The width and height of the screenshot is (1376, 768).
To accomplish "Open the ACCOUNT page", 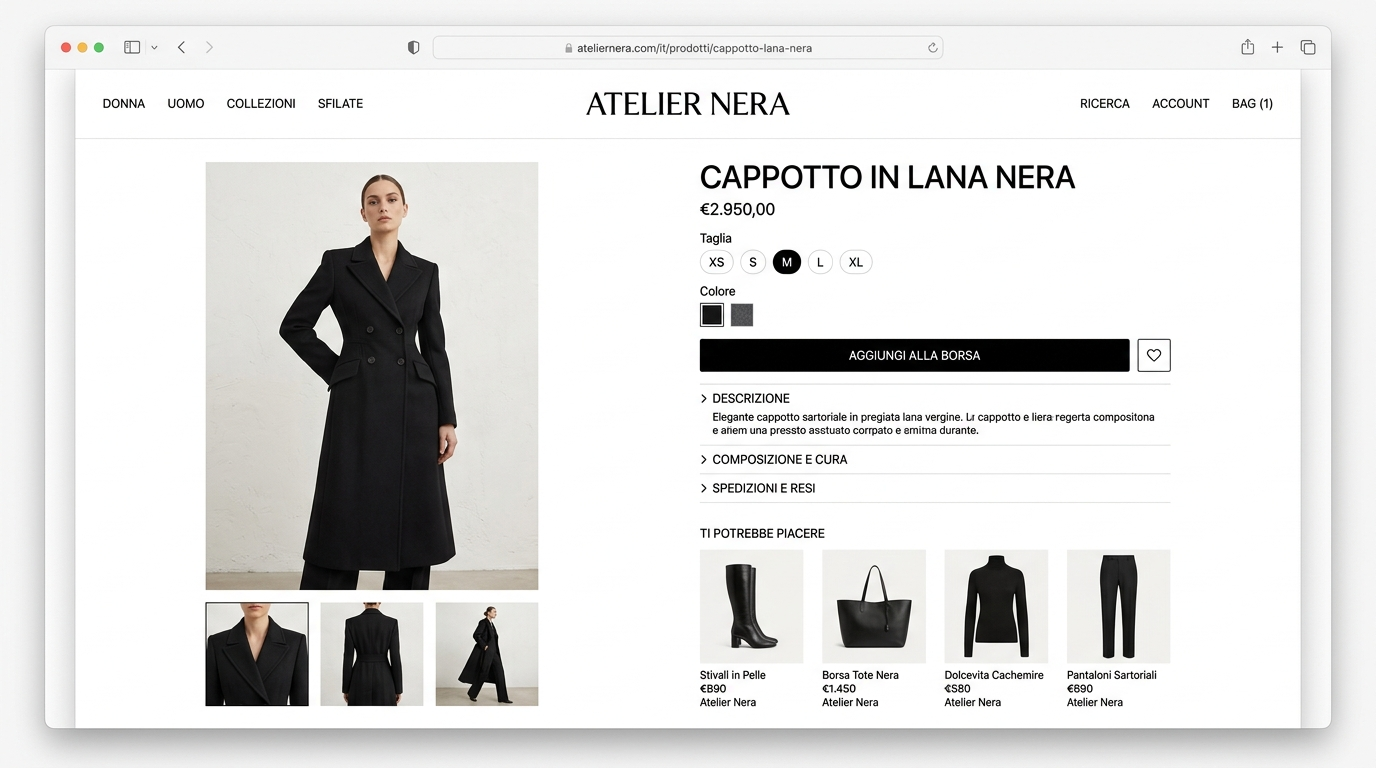I will coord(1181,104).
